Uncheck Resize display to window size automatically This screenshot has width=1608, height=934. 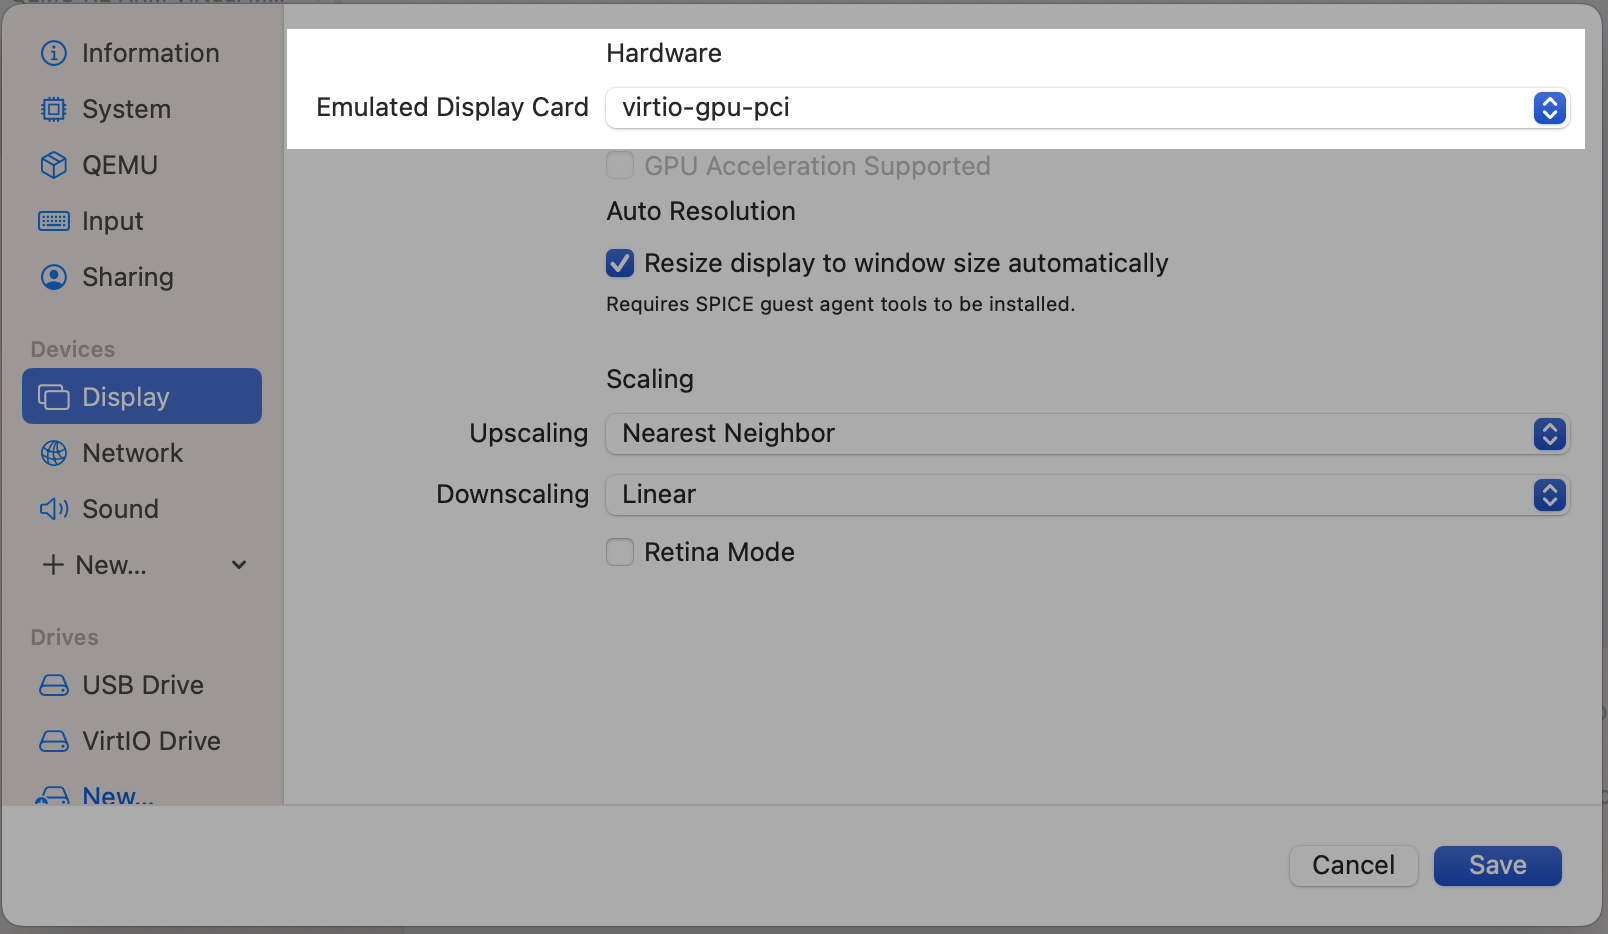[x=620, y=263]
